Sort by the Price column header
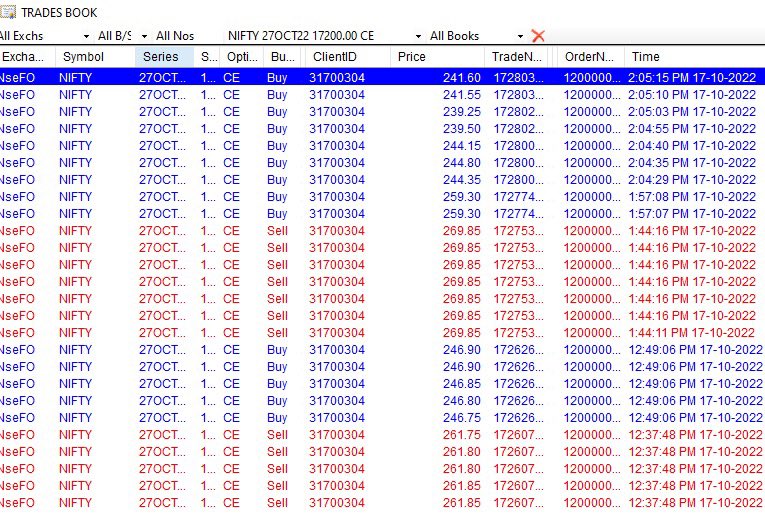Image resolution: width=765 pixels, height=522 pixels. click(x=437, y=57)
